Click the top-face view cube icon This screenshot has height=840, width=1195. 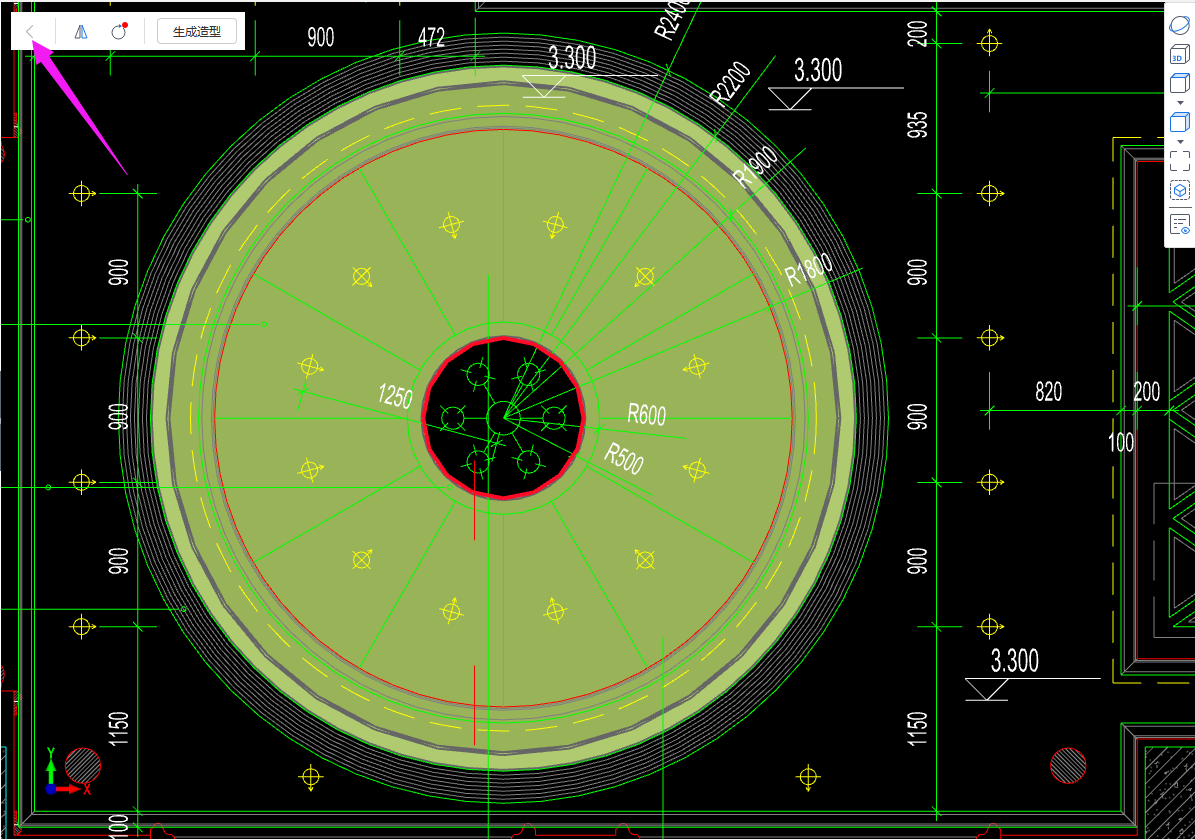coord(1180,83)
